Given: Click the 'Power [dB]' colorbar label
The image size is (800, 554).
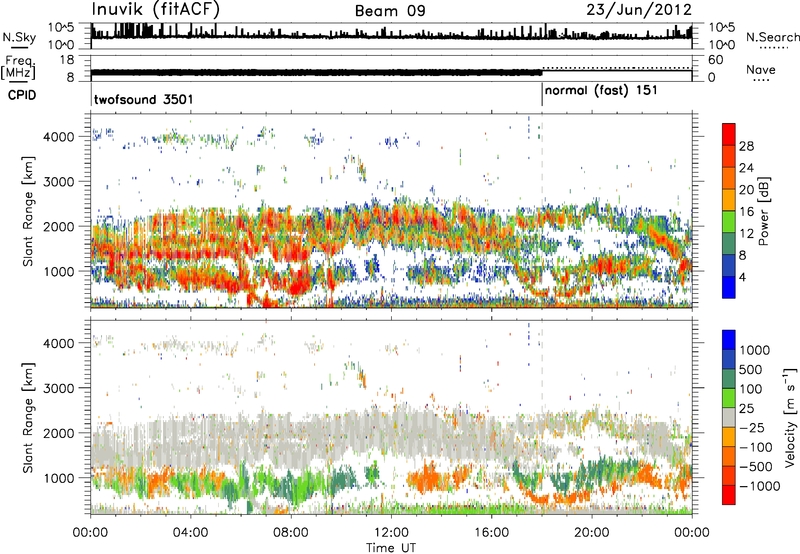Looking at the screenshot, I should (763, 211).
